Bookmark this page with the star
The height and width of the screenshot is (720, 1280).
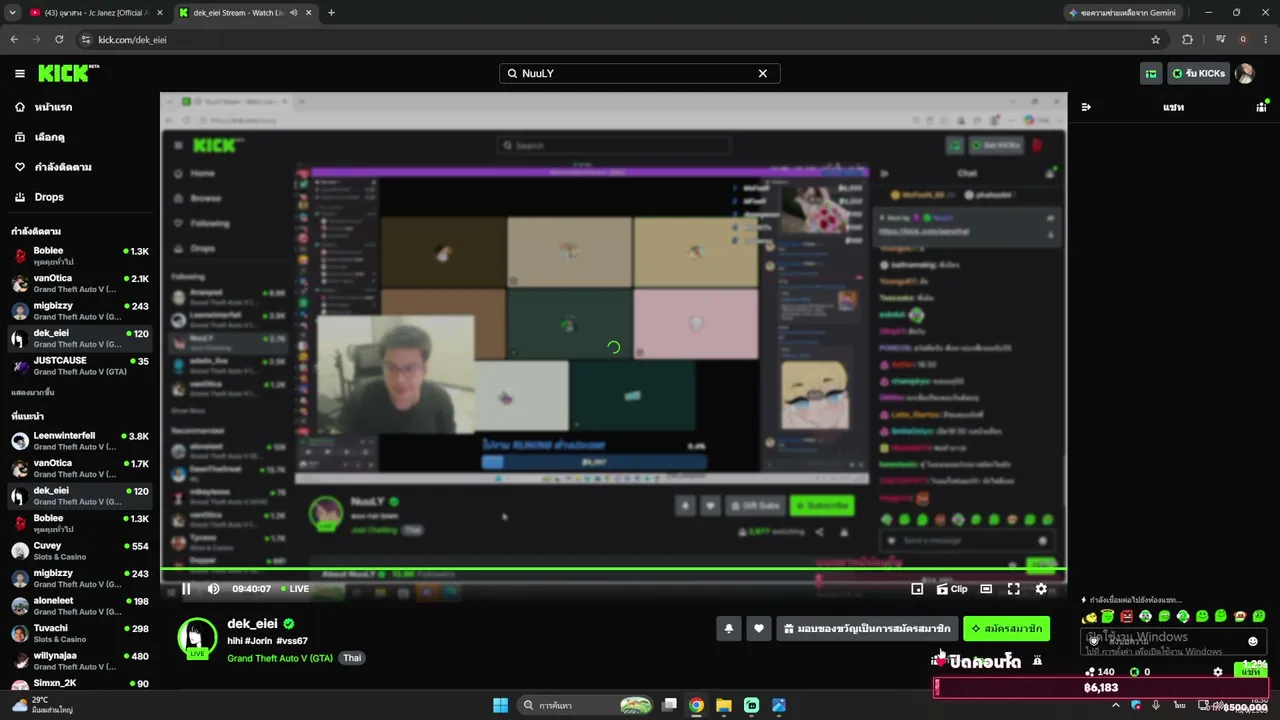click(x=1156, y=39)
